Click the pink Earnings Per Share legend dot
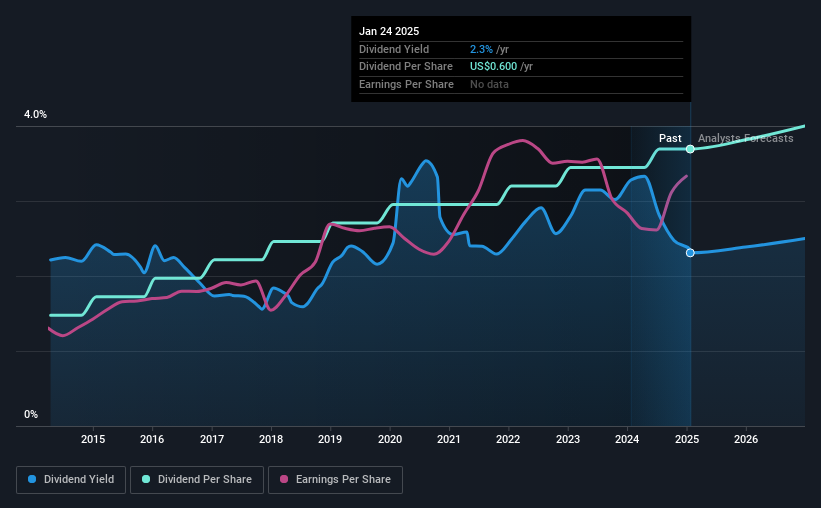Screen dimensions: 821x508 (x=284, y=479)
